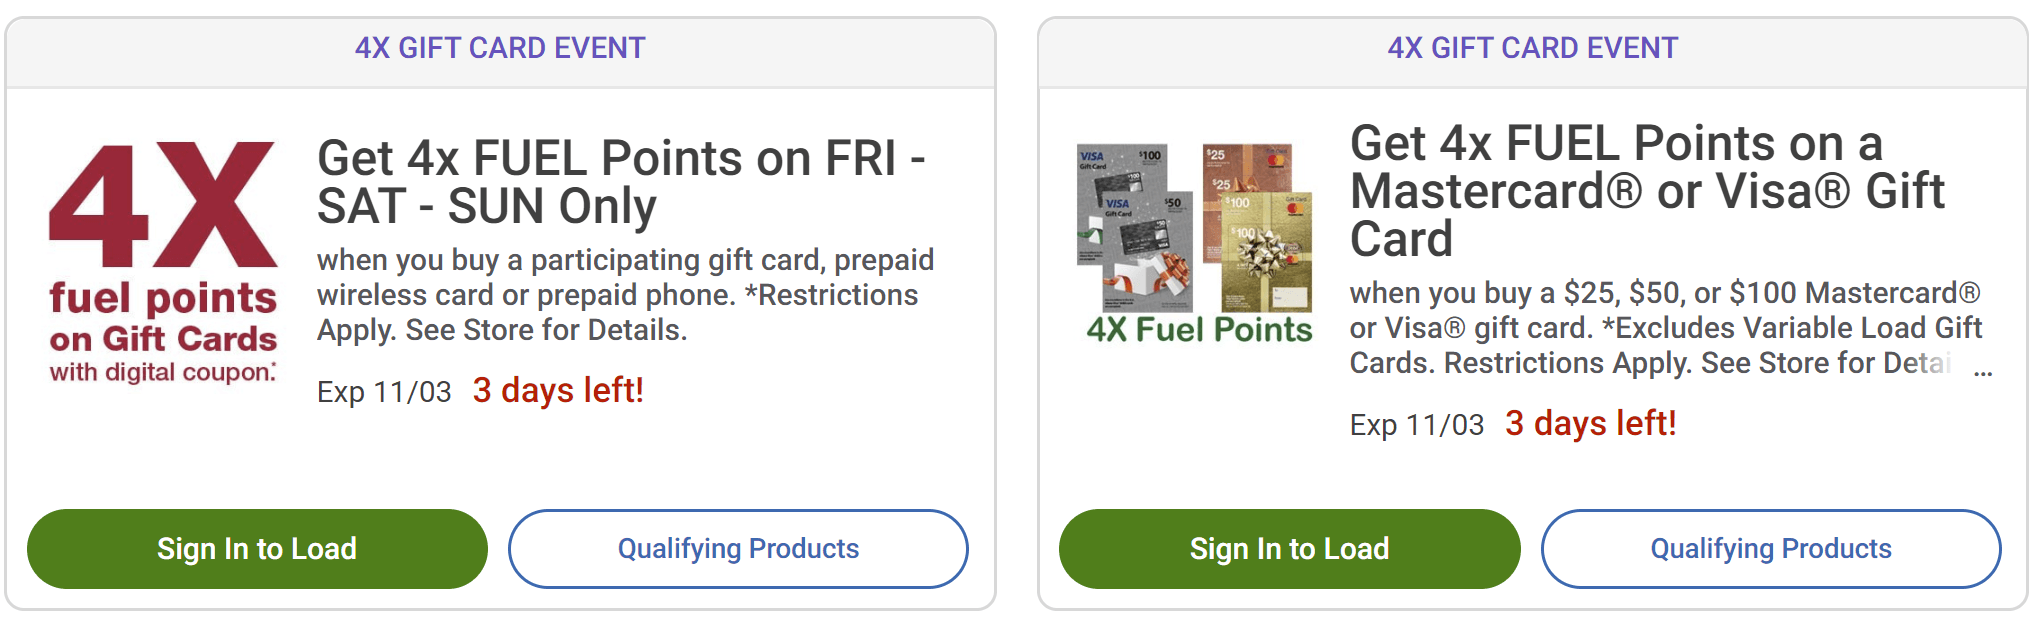Expand the truncated description ellipsis
This screenshot has width=2040, height=627.
1982,372
